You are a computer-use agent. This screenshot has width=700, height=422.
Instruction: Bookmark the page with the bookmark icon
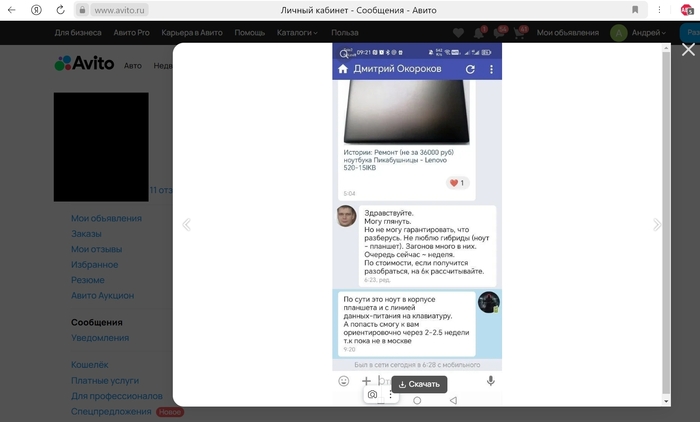tap(635, 10)
